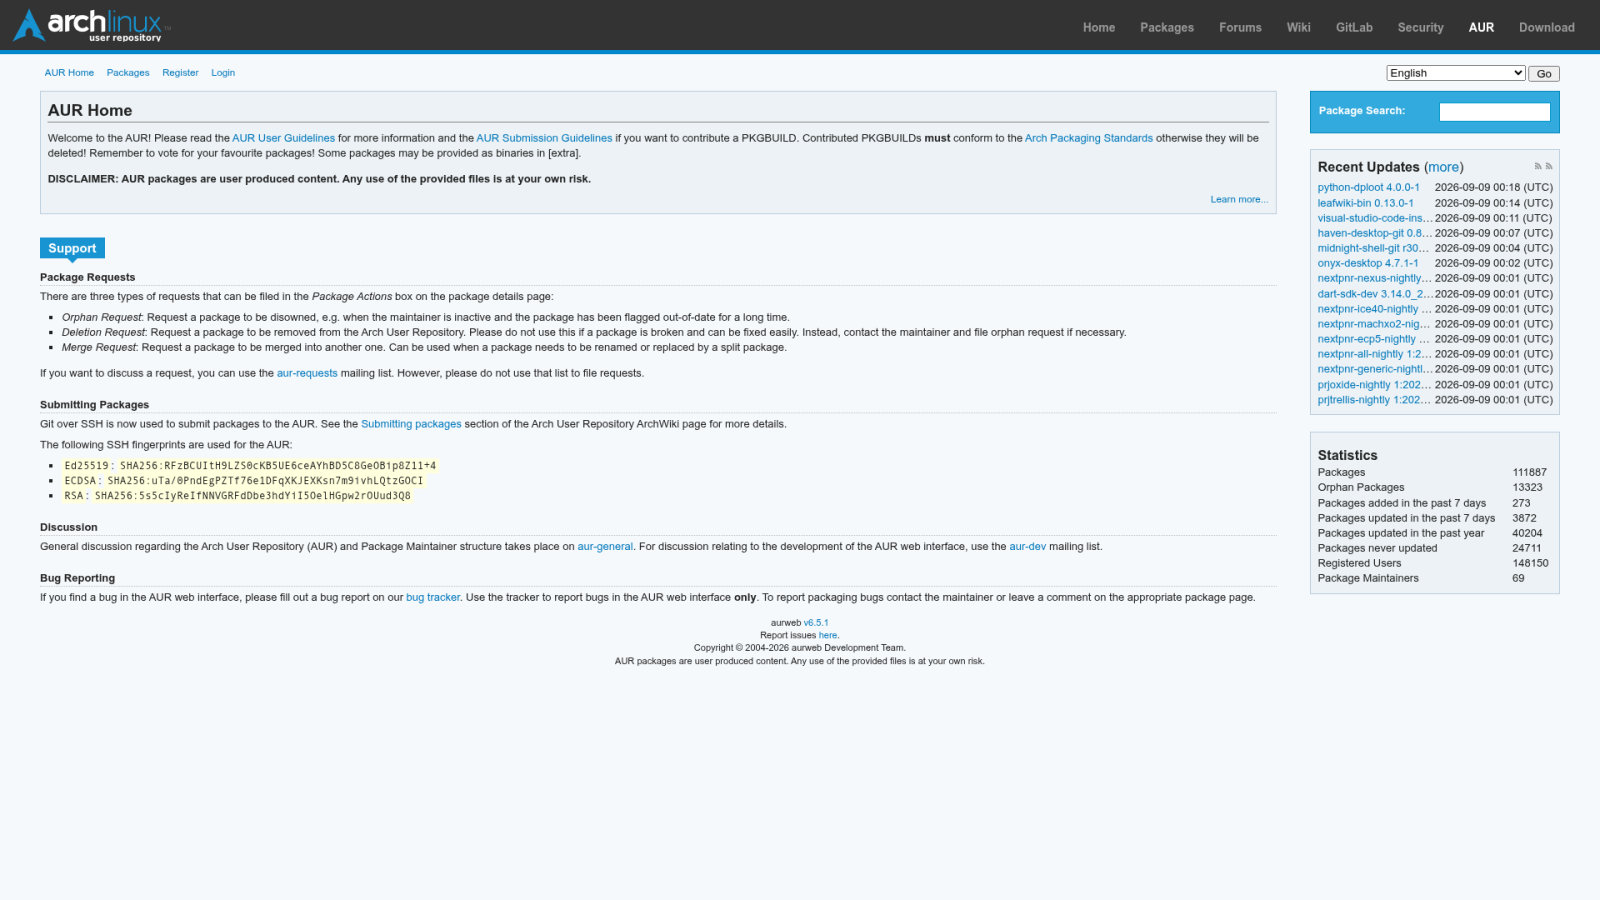The width and height of the screenshot is (1600, 900).
Task: Open Packages in the dark top navigation bar
Action: point(1167,27)
